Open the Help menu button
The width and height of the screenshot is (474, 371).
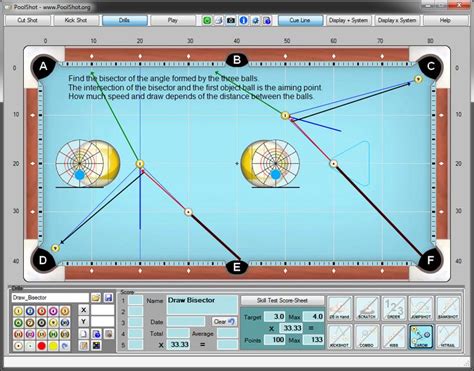tap(445, 20)
